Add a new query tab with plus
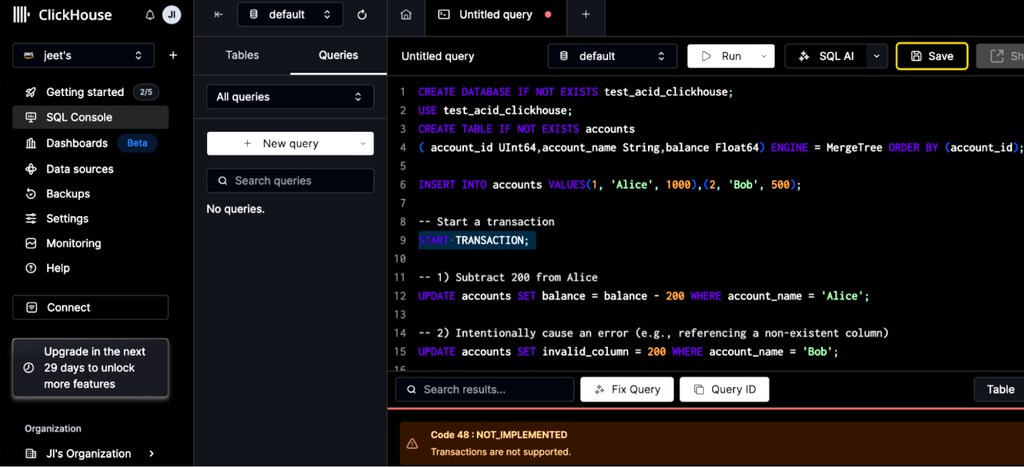 tap(585, 14)
